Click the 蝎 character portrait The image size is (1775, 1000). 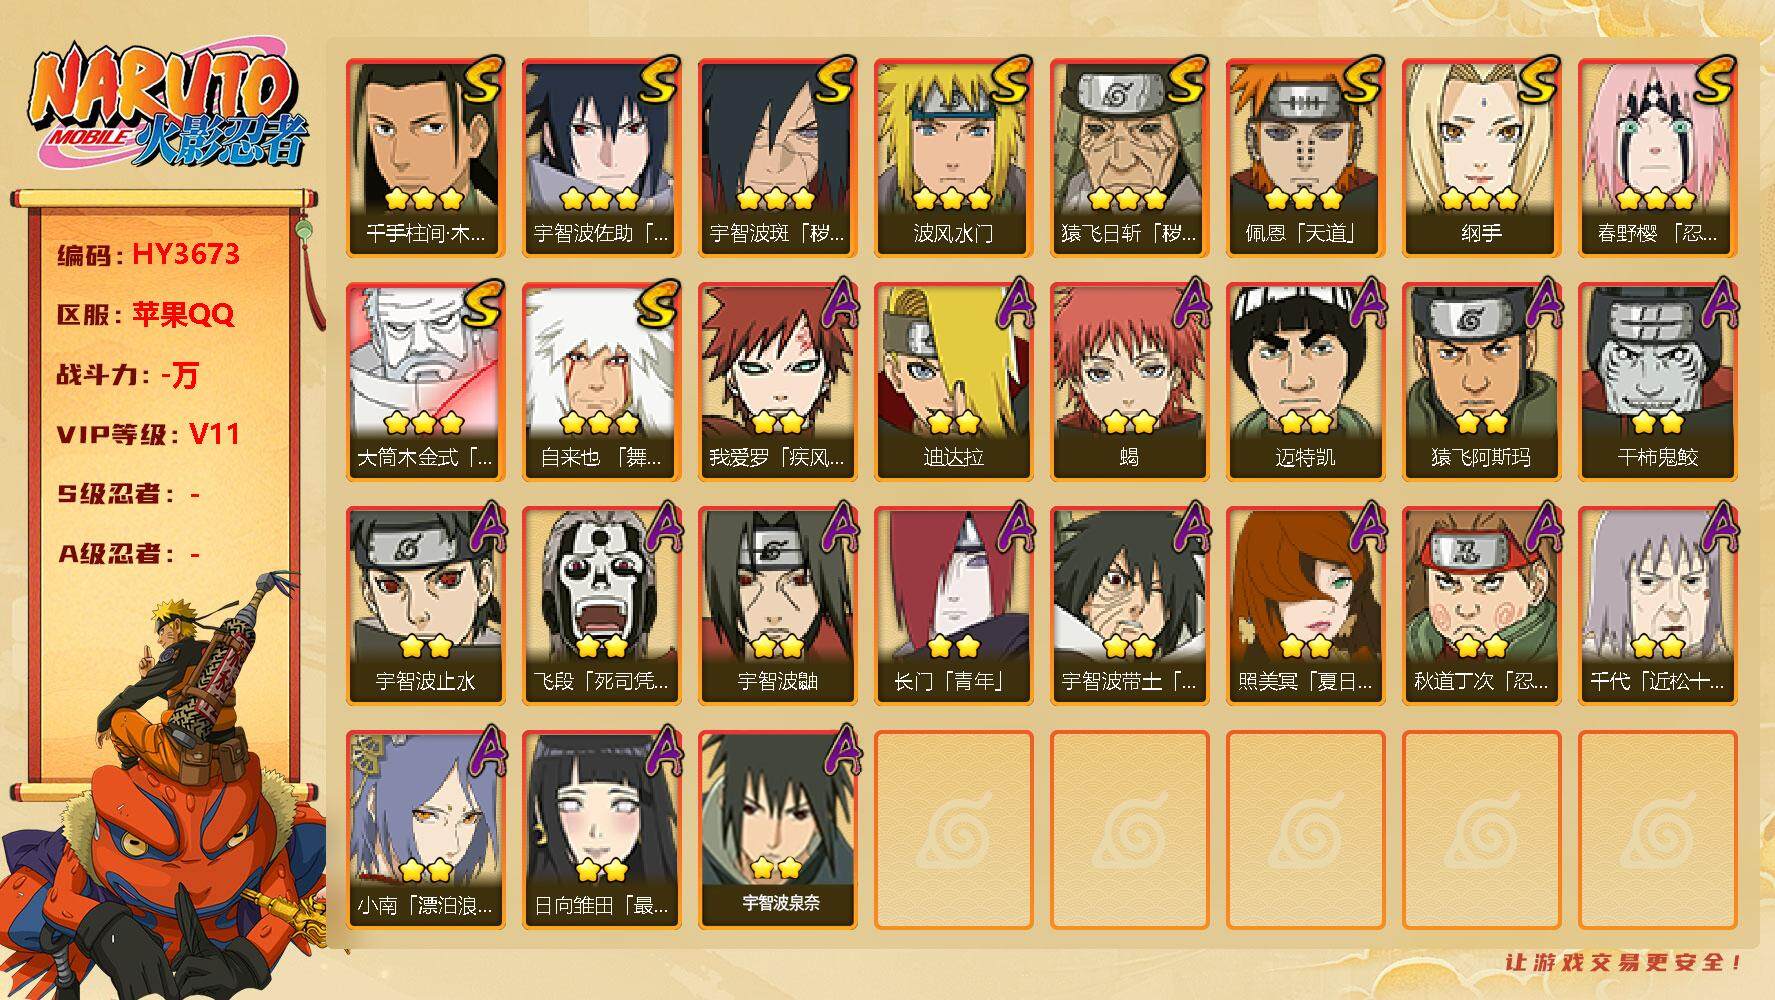(1129, 382)
